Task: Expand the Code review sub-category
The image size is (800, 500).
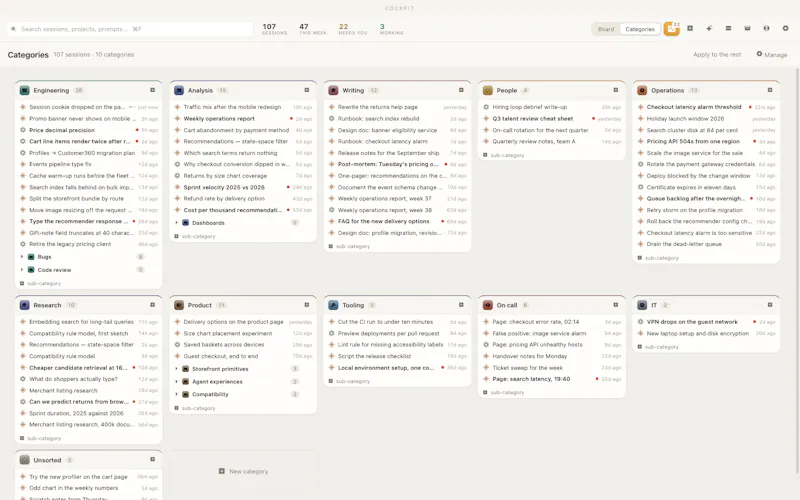Action: pos(22,269)
